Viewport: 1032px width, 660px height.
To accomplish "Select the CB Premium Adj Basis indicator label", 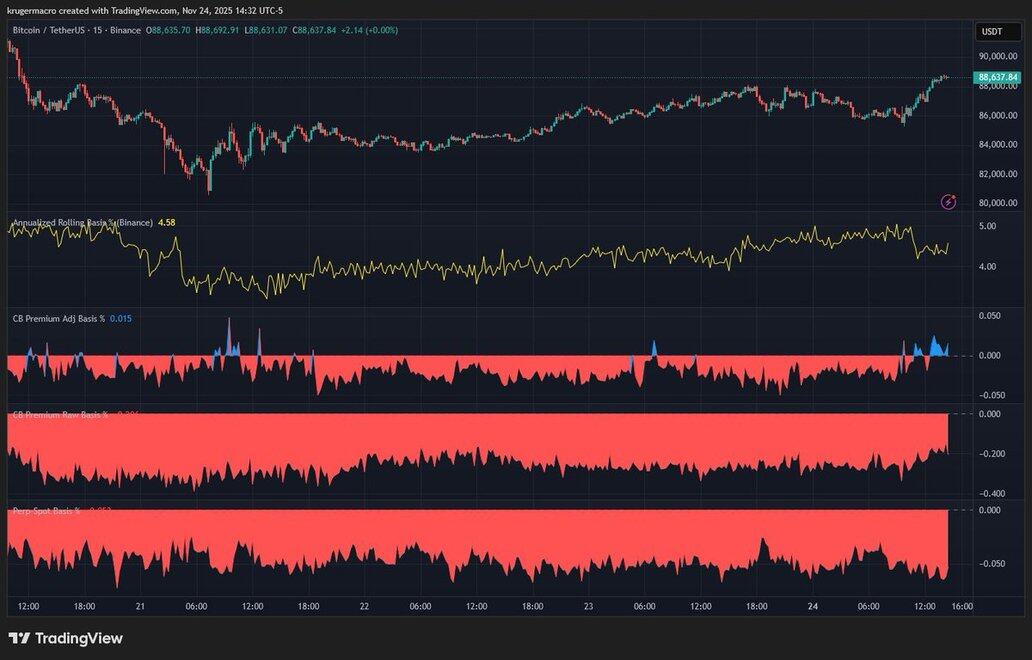I will pyautogui.click(x=58, y=318).
